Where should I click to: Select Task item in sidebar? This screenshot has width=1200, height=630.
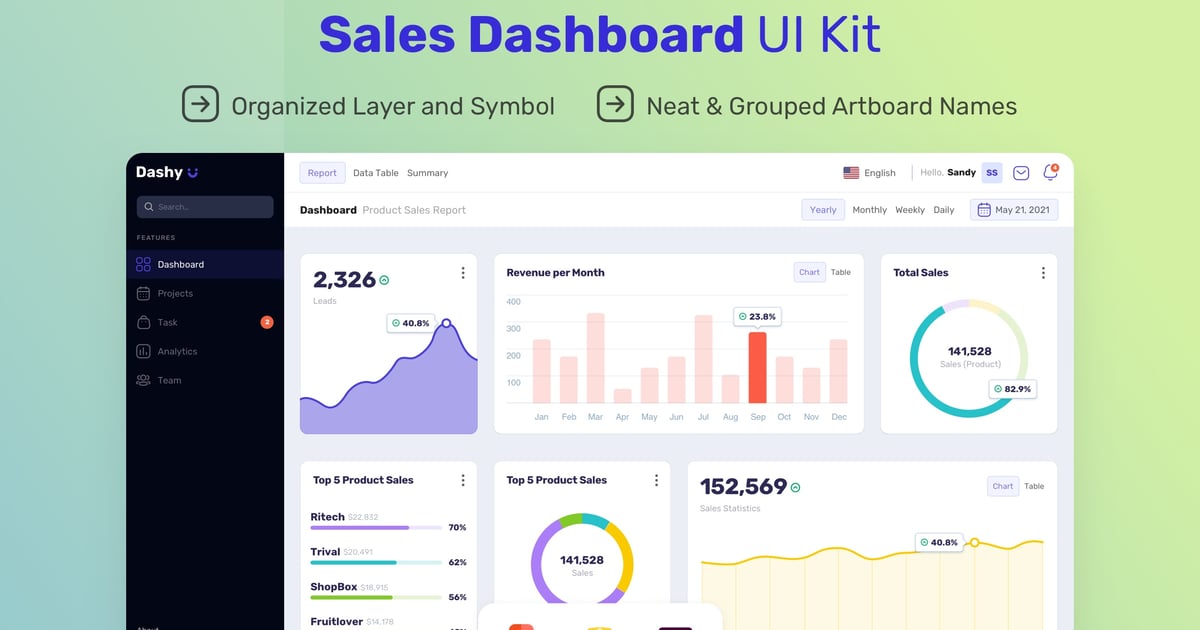tap(167, 323)
